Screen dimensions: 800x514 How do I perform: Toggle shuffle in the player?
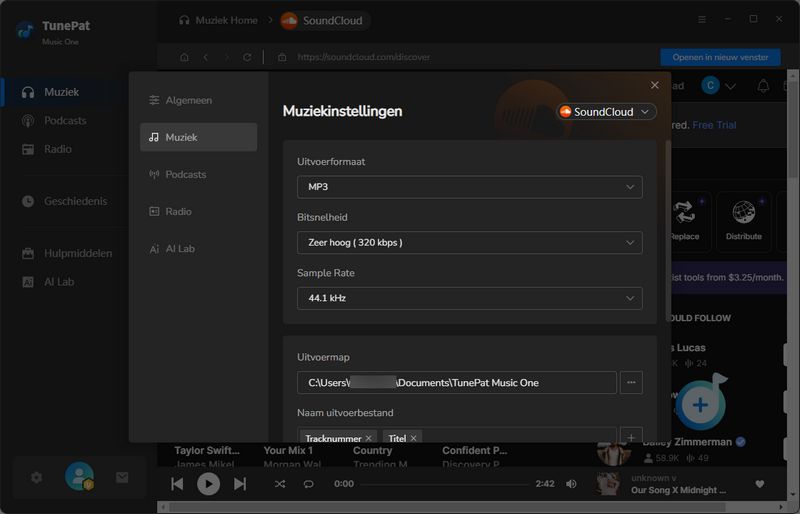point(280,484)
